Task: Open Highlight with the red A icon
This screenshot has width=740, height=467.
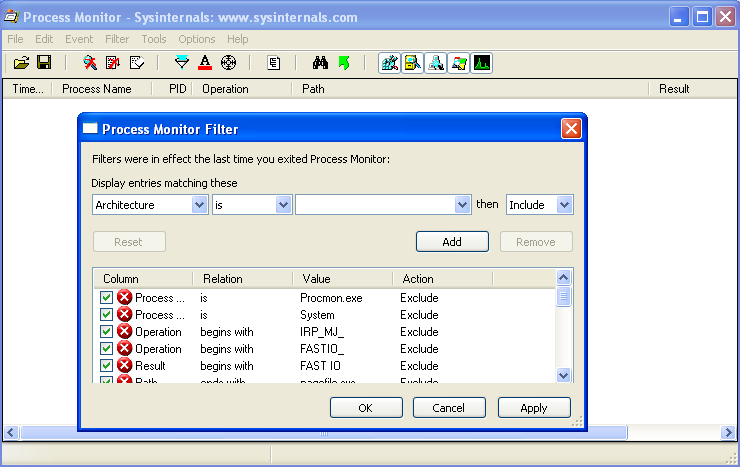Action: (x=205, y=63)
